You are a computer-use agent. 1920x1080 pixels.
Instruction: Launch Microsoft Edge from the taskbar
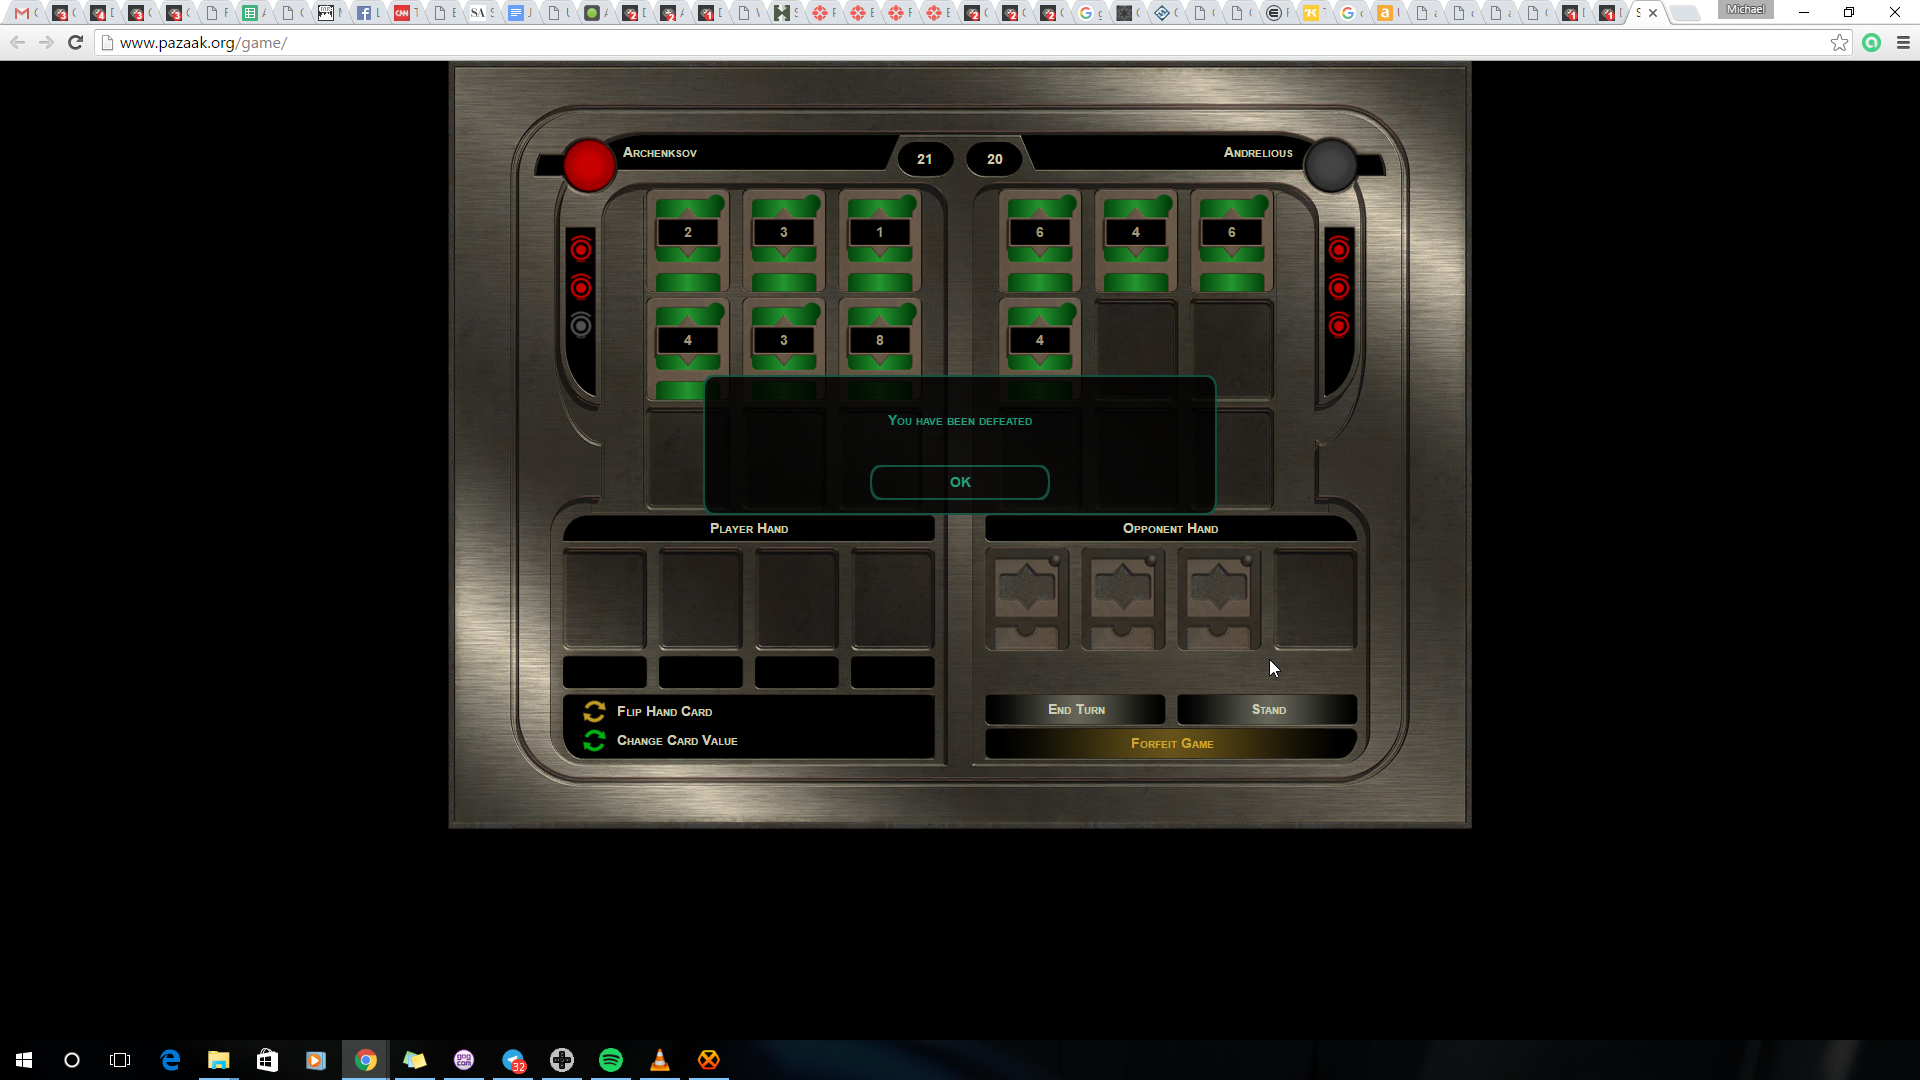170,1060
